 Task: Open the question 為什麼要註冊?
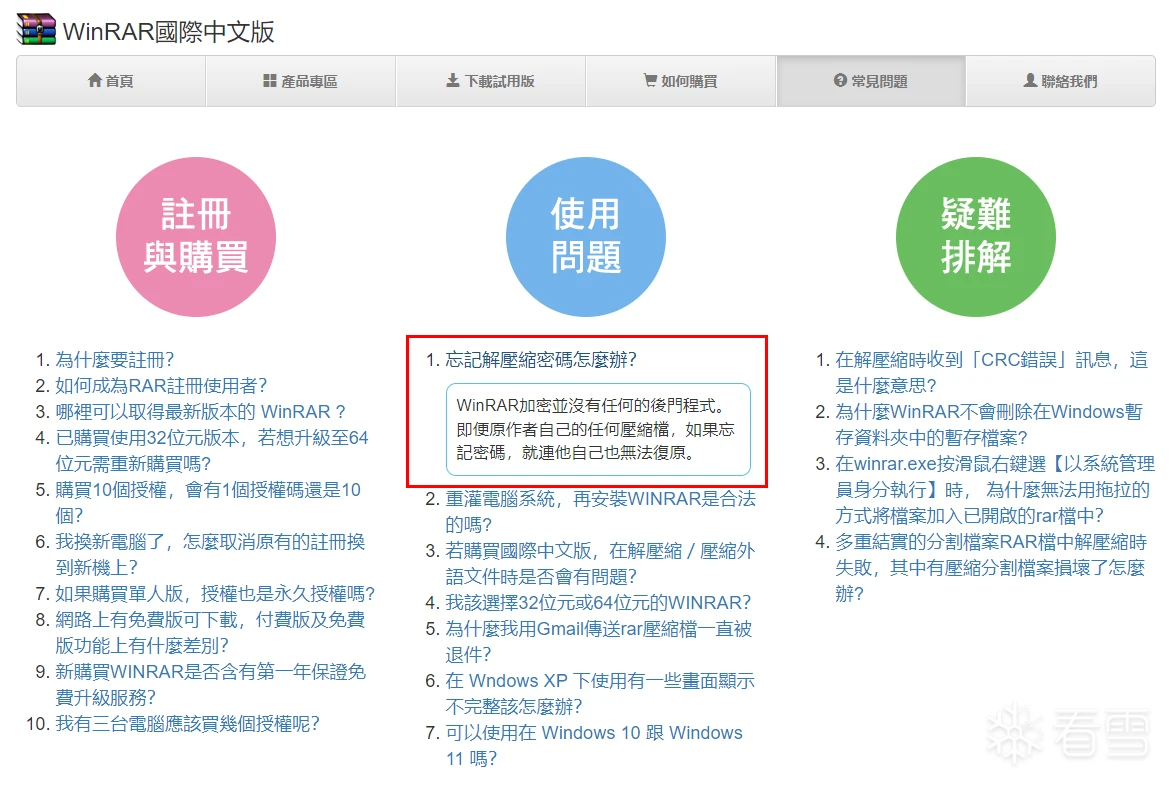(x=114, y=360)
